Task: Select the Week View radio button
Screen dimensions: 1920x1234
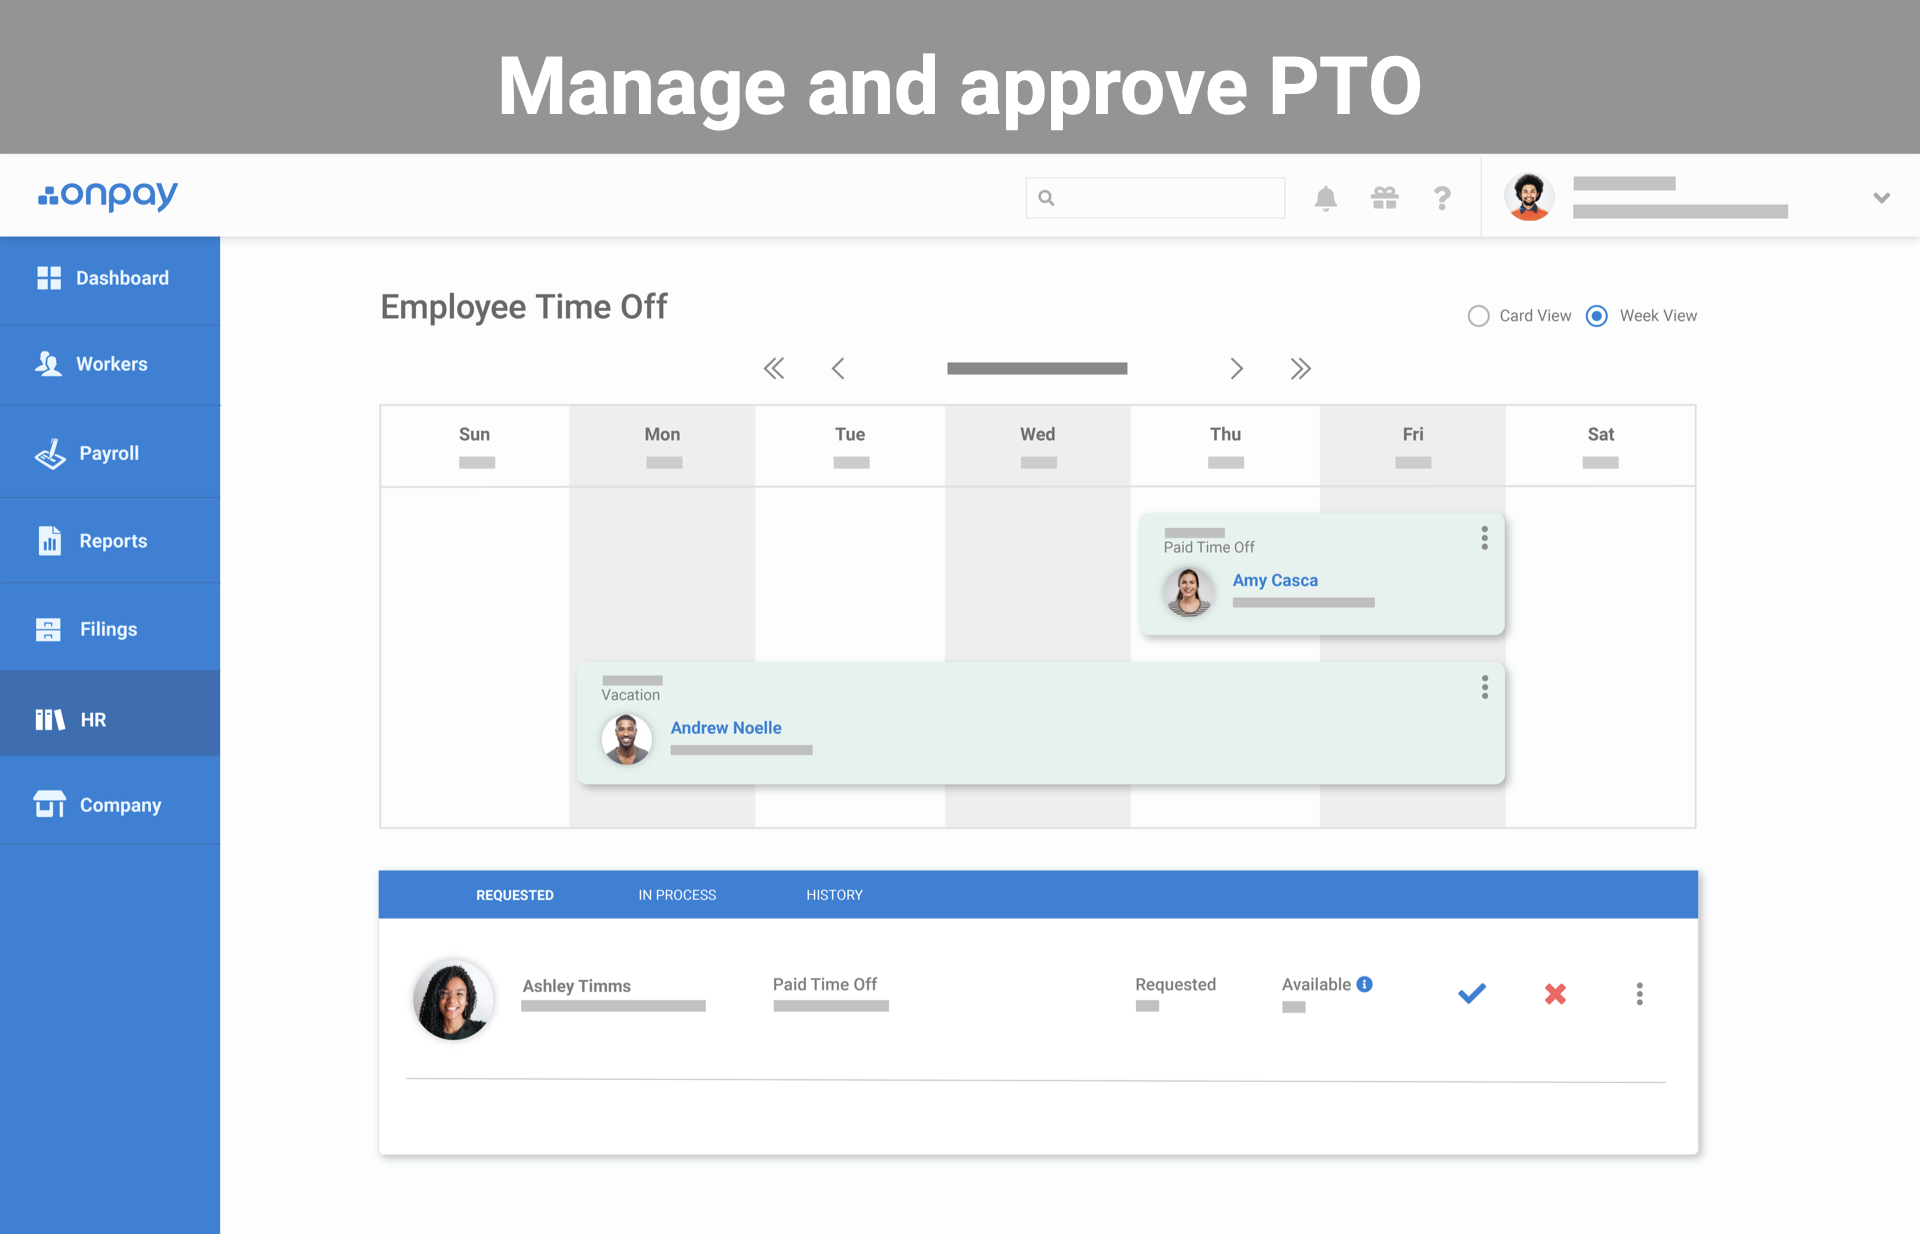Action: [1597, 316]
